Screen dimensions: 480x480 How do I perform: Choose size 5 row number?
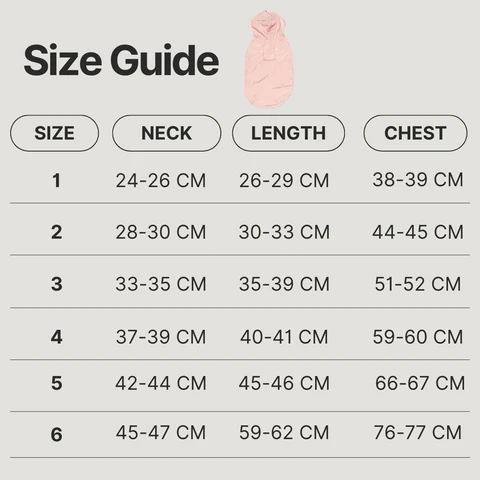(x=56, y=383)
